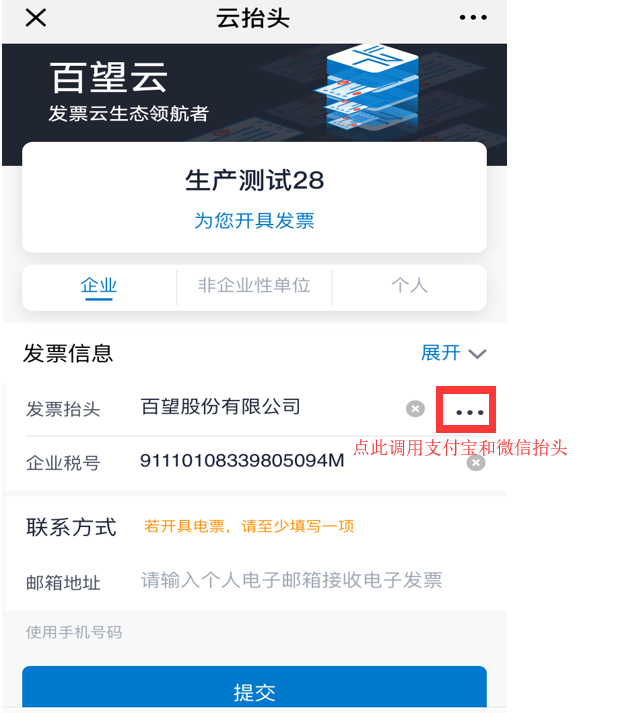The height and width of the screenshot is (713, 633).
Task: Clear the 企业税号 field with X icon
Action: tap(476, 463)
